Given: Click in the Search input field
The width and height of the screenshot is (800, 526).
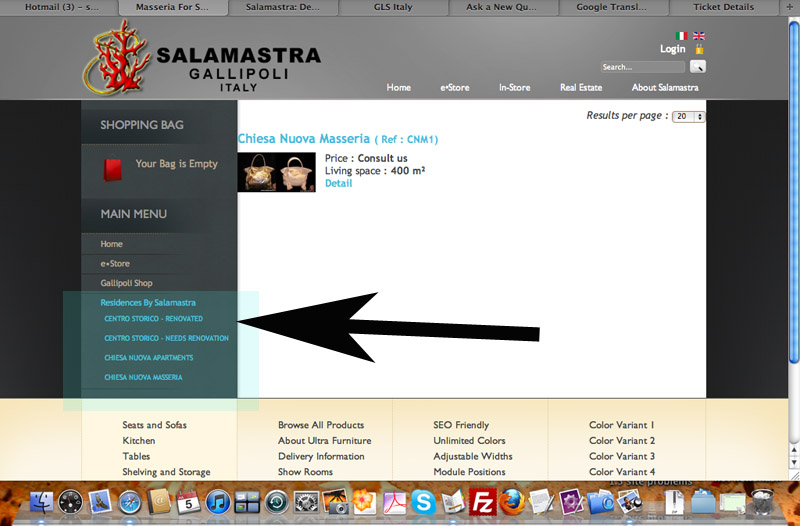Looking at the screenshot, I should point(643,67).
